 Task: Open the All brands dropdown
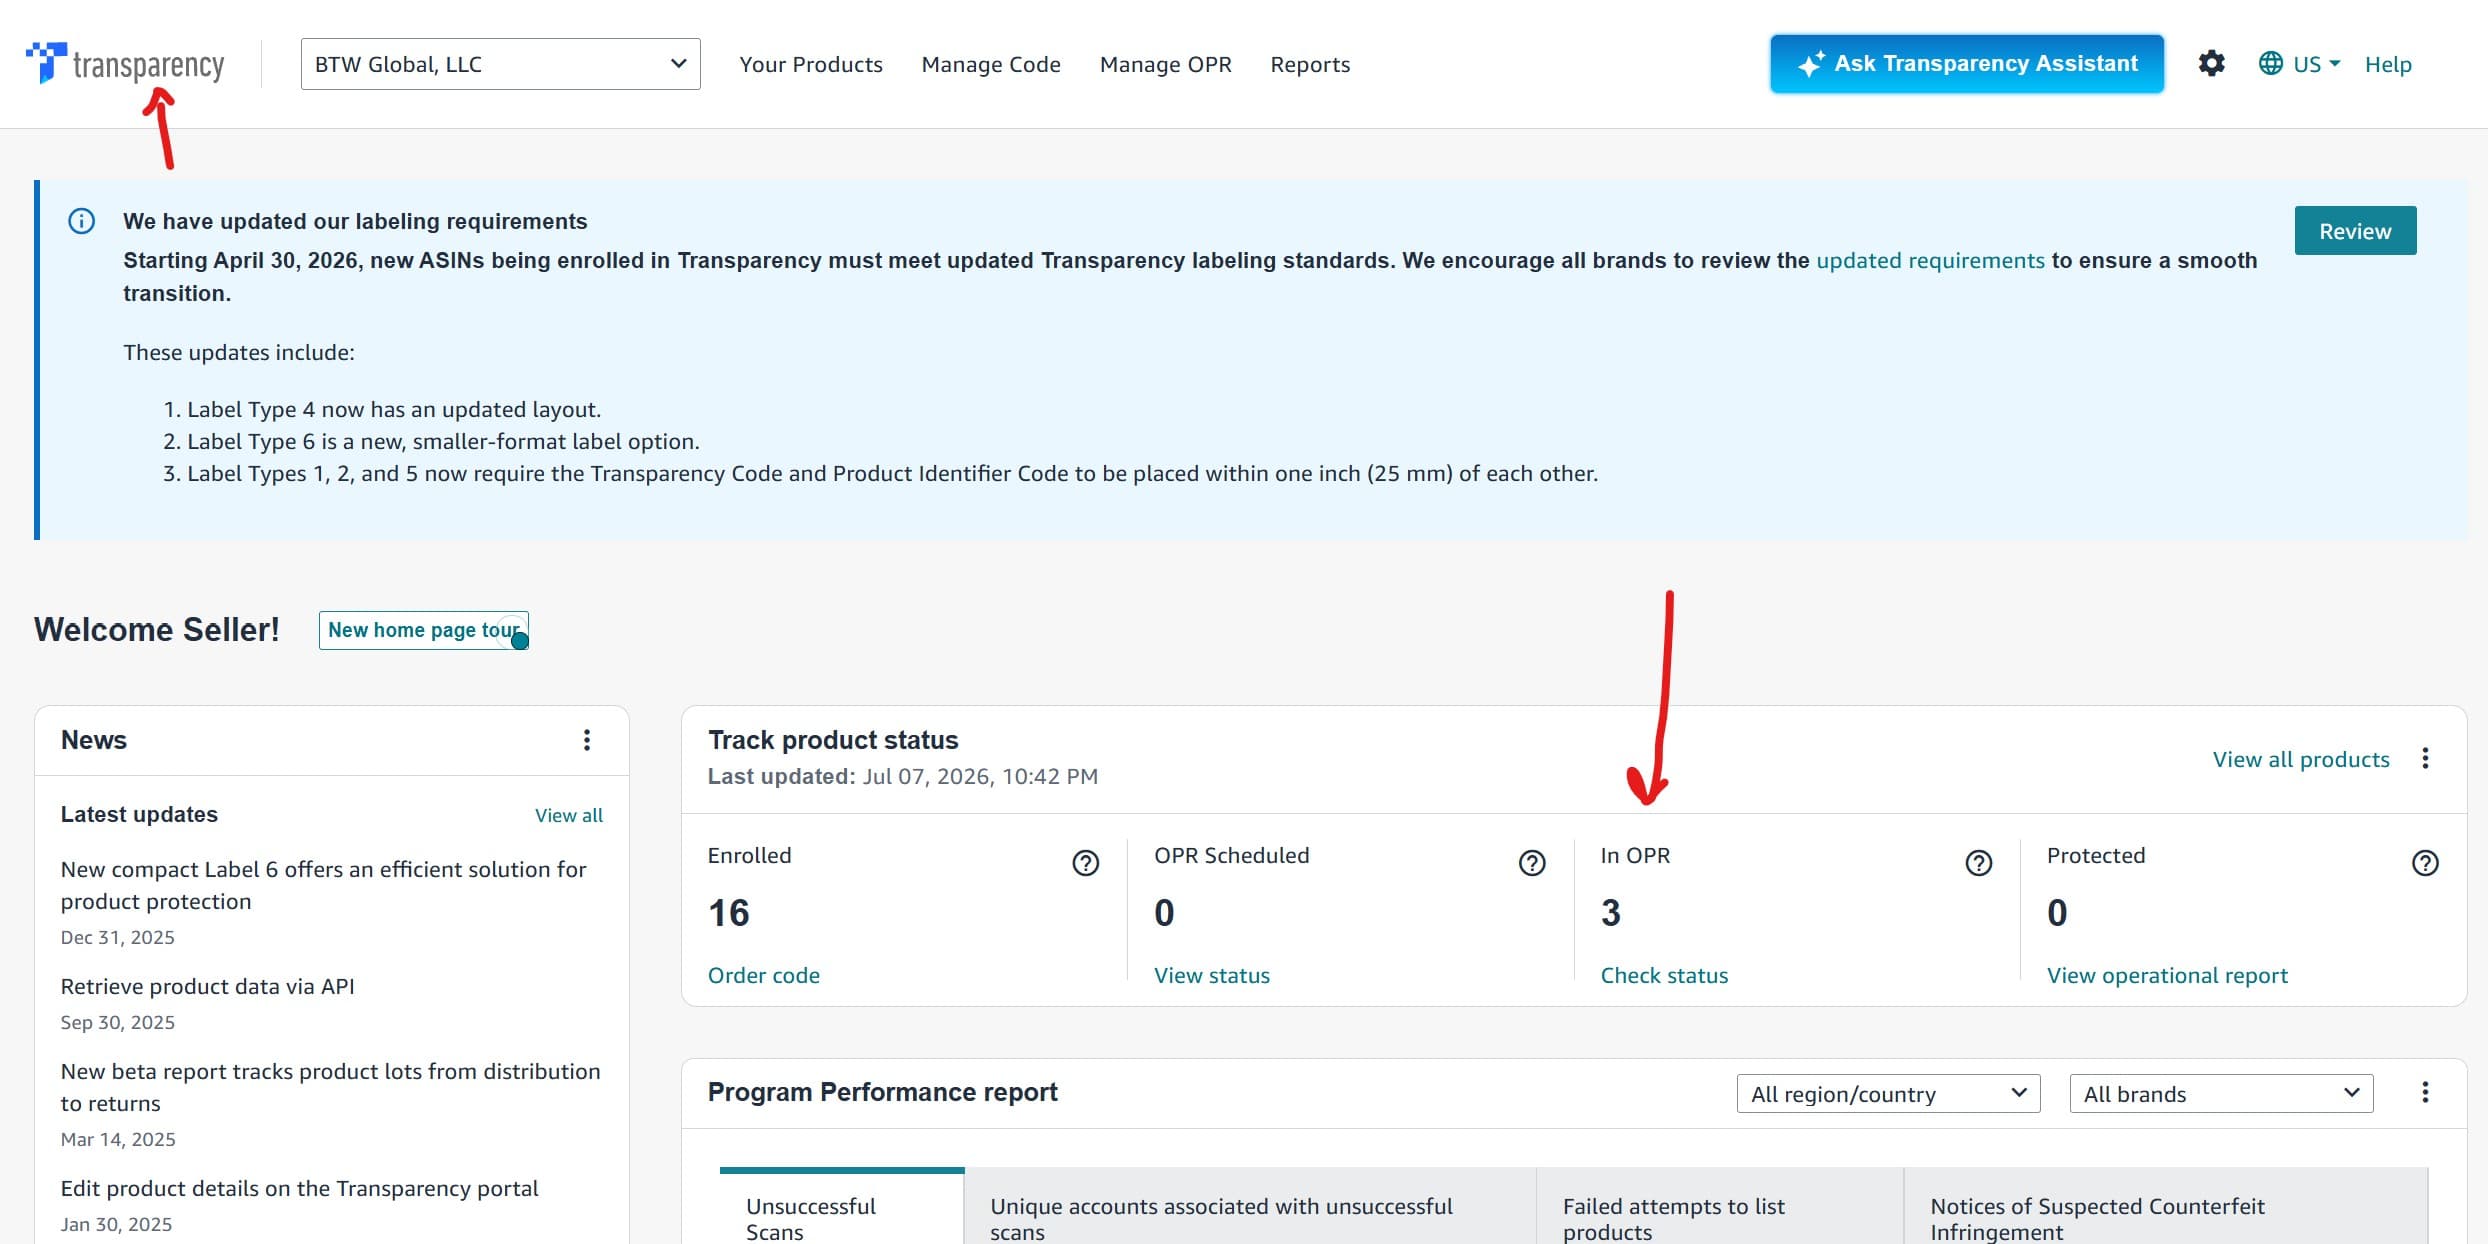[2221, 1094]
